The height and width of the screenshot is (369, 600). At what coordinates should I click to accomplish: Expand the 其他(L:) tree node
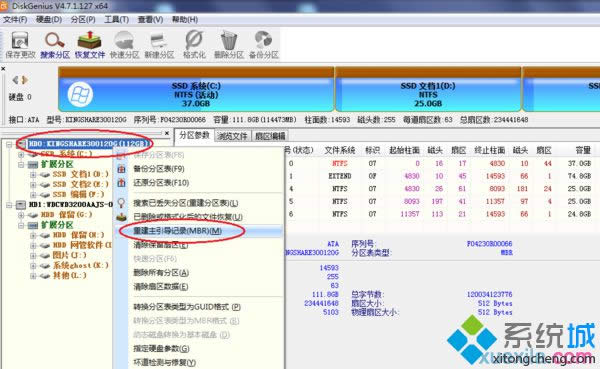point(33,276)
